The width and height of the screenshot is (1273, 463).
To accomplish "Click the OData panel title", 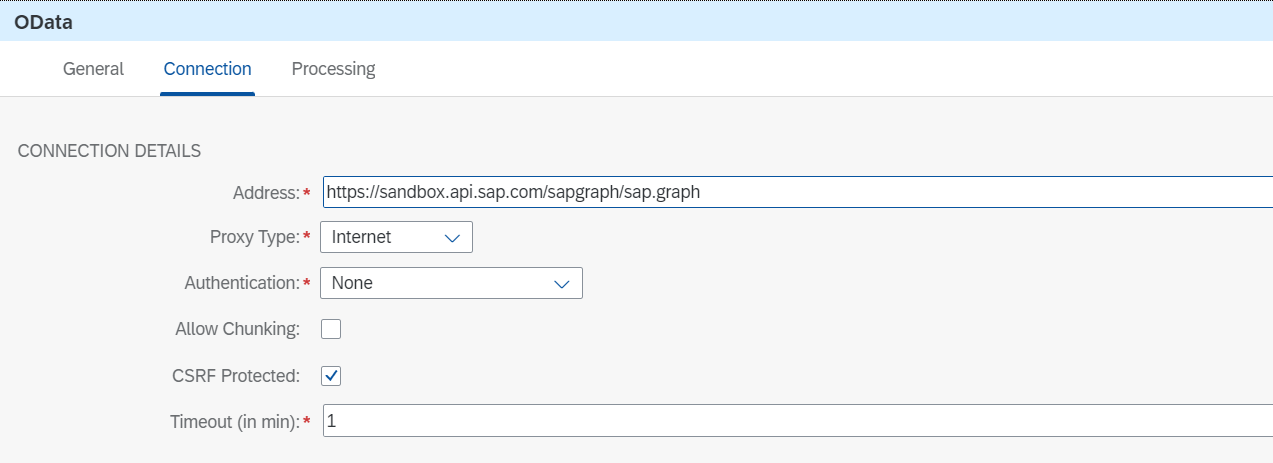I will pos(43,21).
